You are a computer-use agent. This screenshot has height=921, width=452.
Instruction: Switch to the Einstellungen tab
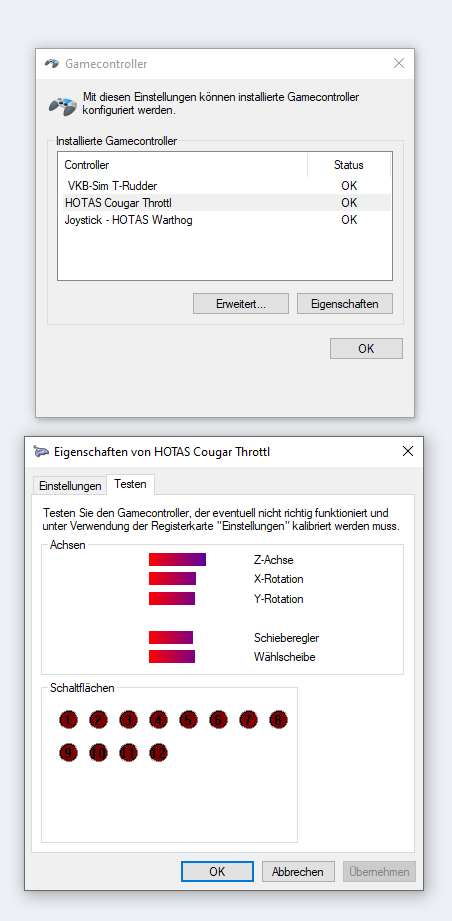point(70,486)
